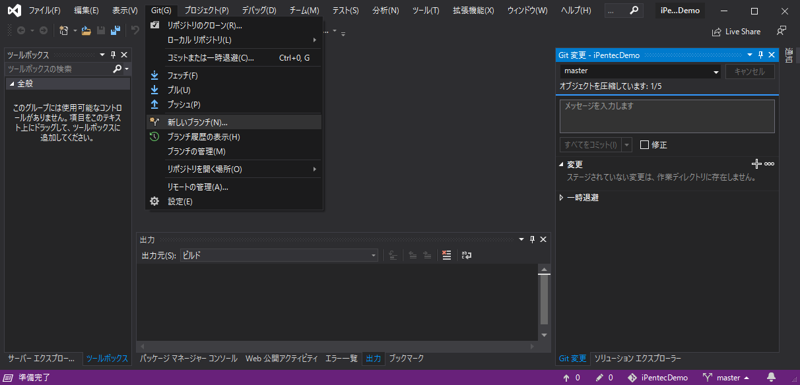Pin the 出力 panel using pushpin icon
800x385 pixels.
[532, 240]
